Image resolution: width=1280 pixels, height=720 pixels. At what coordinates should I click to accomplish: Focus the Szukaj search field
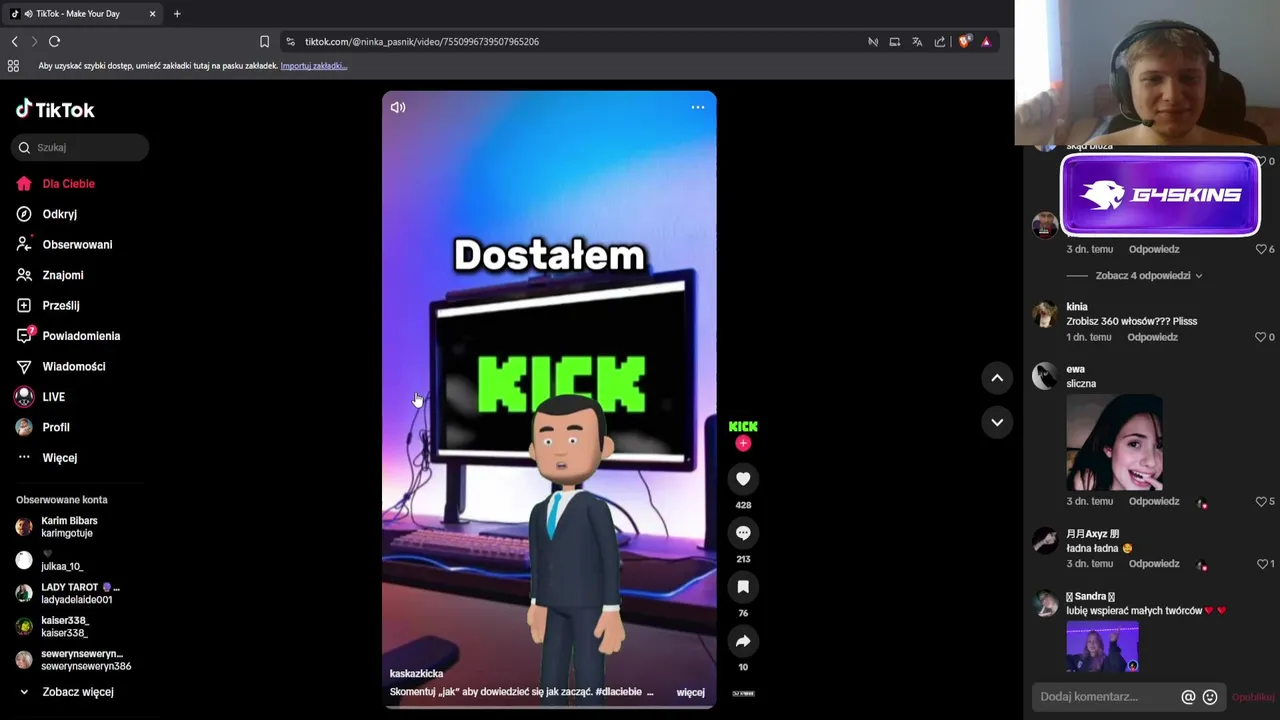coord(80,147)
